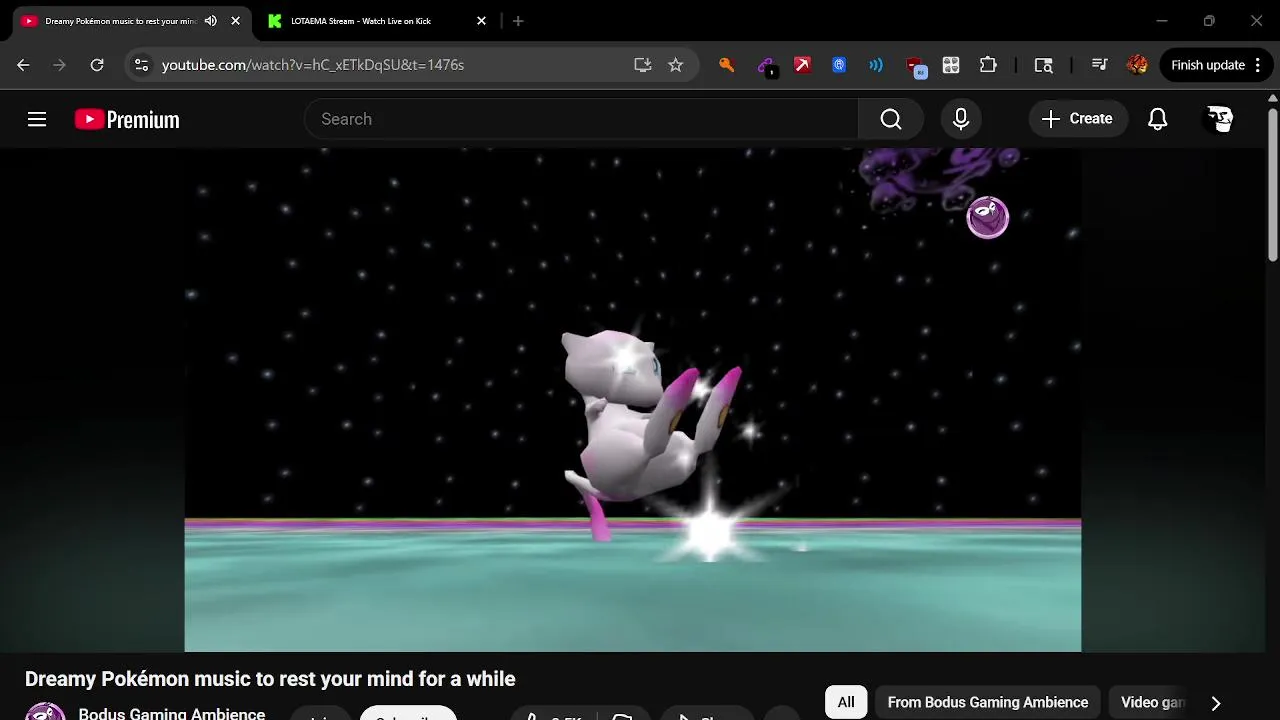Open the orange key extension
This screenshot has height=720, width=1280.
[x=727, y=65]
